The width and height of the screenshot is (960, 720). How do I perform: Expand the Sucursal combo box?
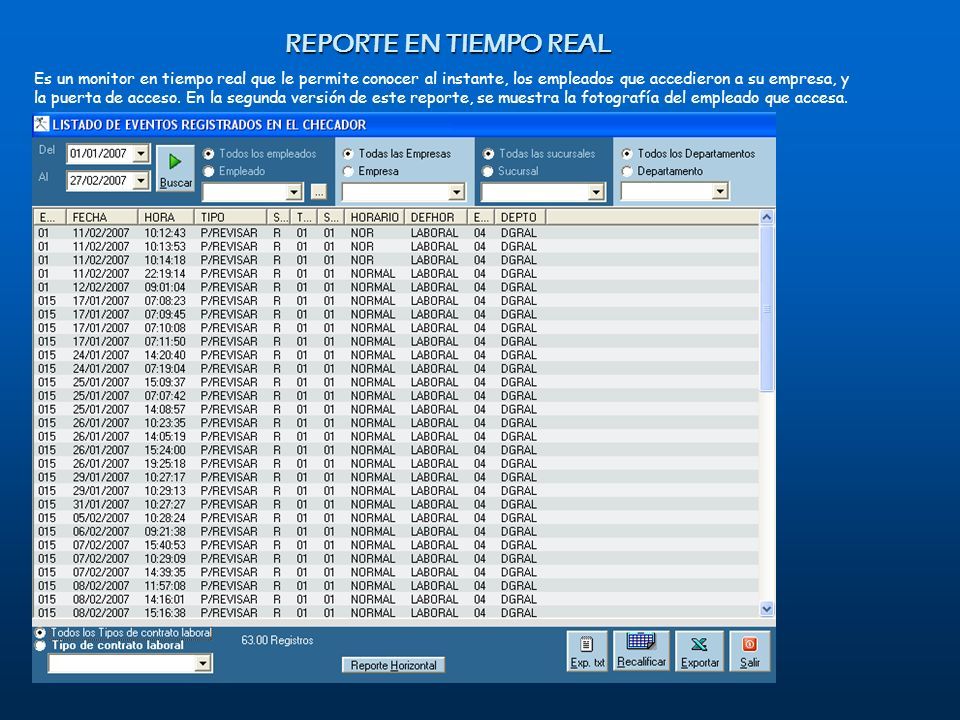pyautogui.click(x=596, y=192)
